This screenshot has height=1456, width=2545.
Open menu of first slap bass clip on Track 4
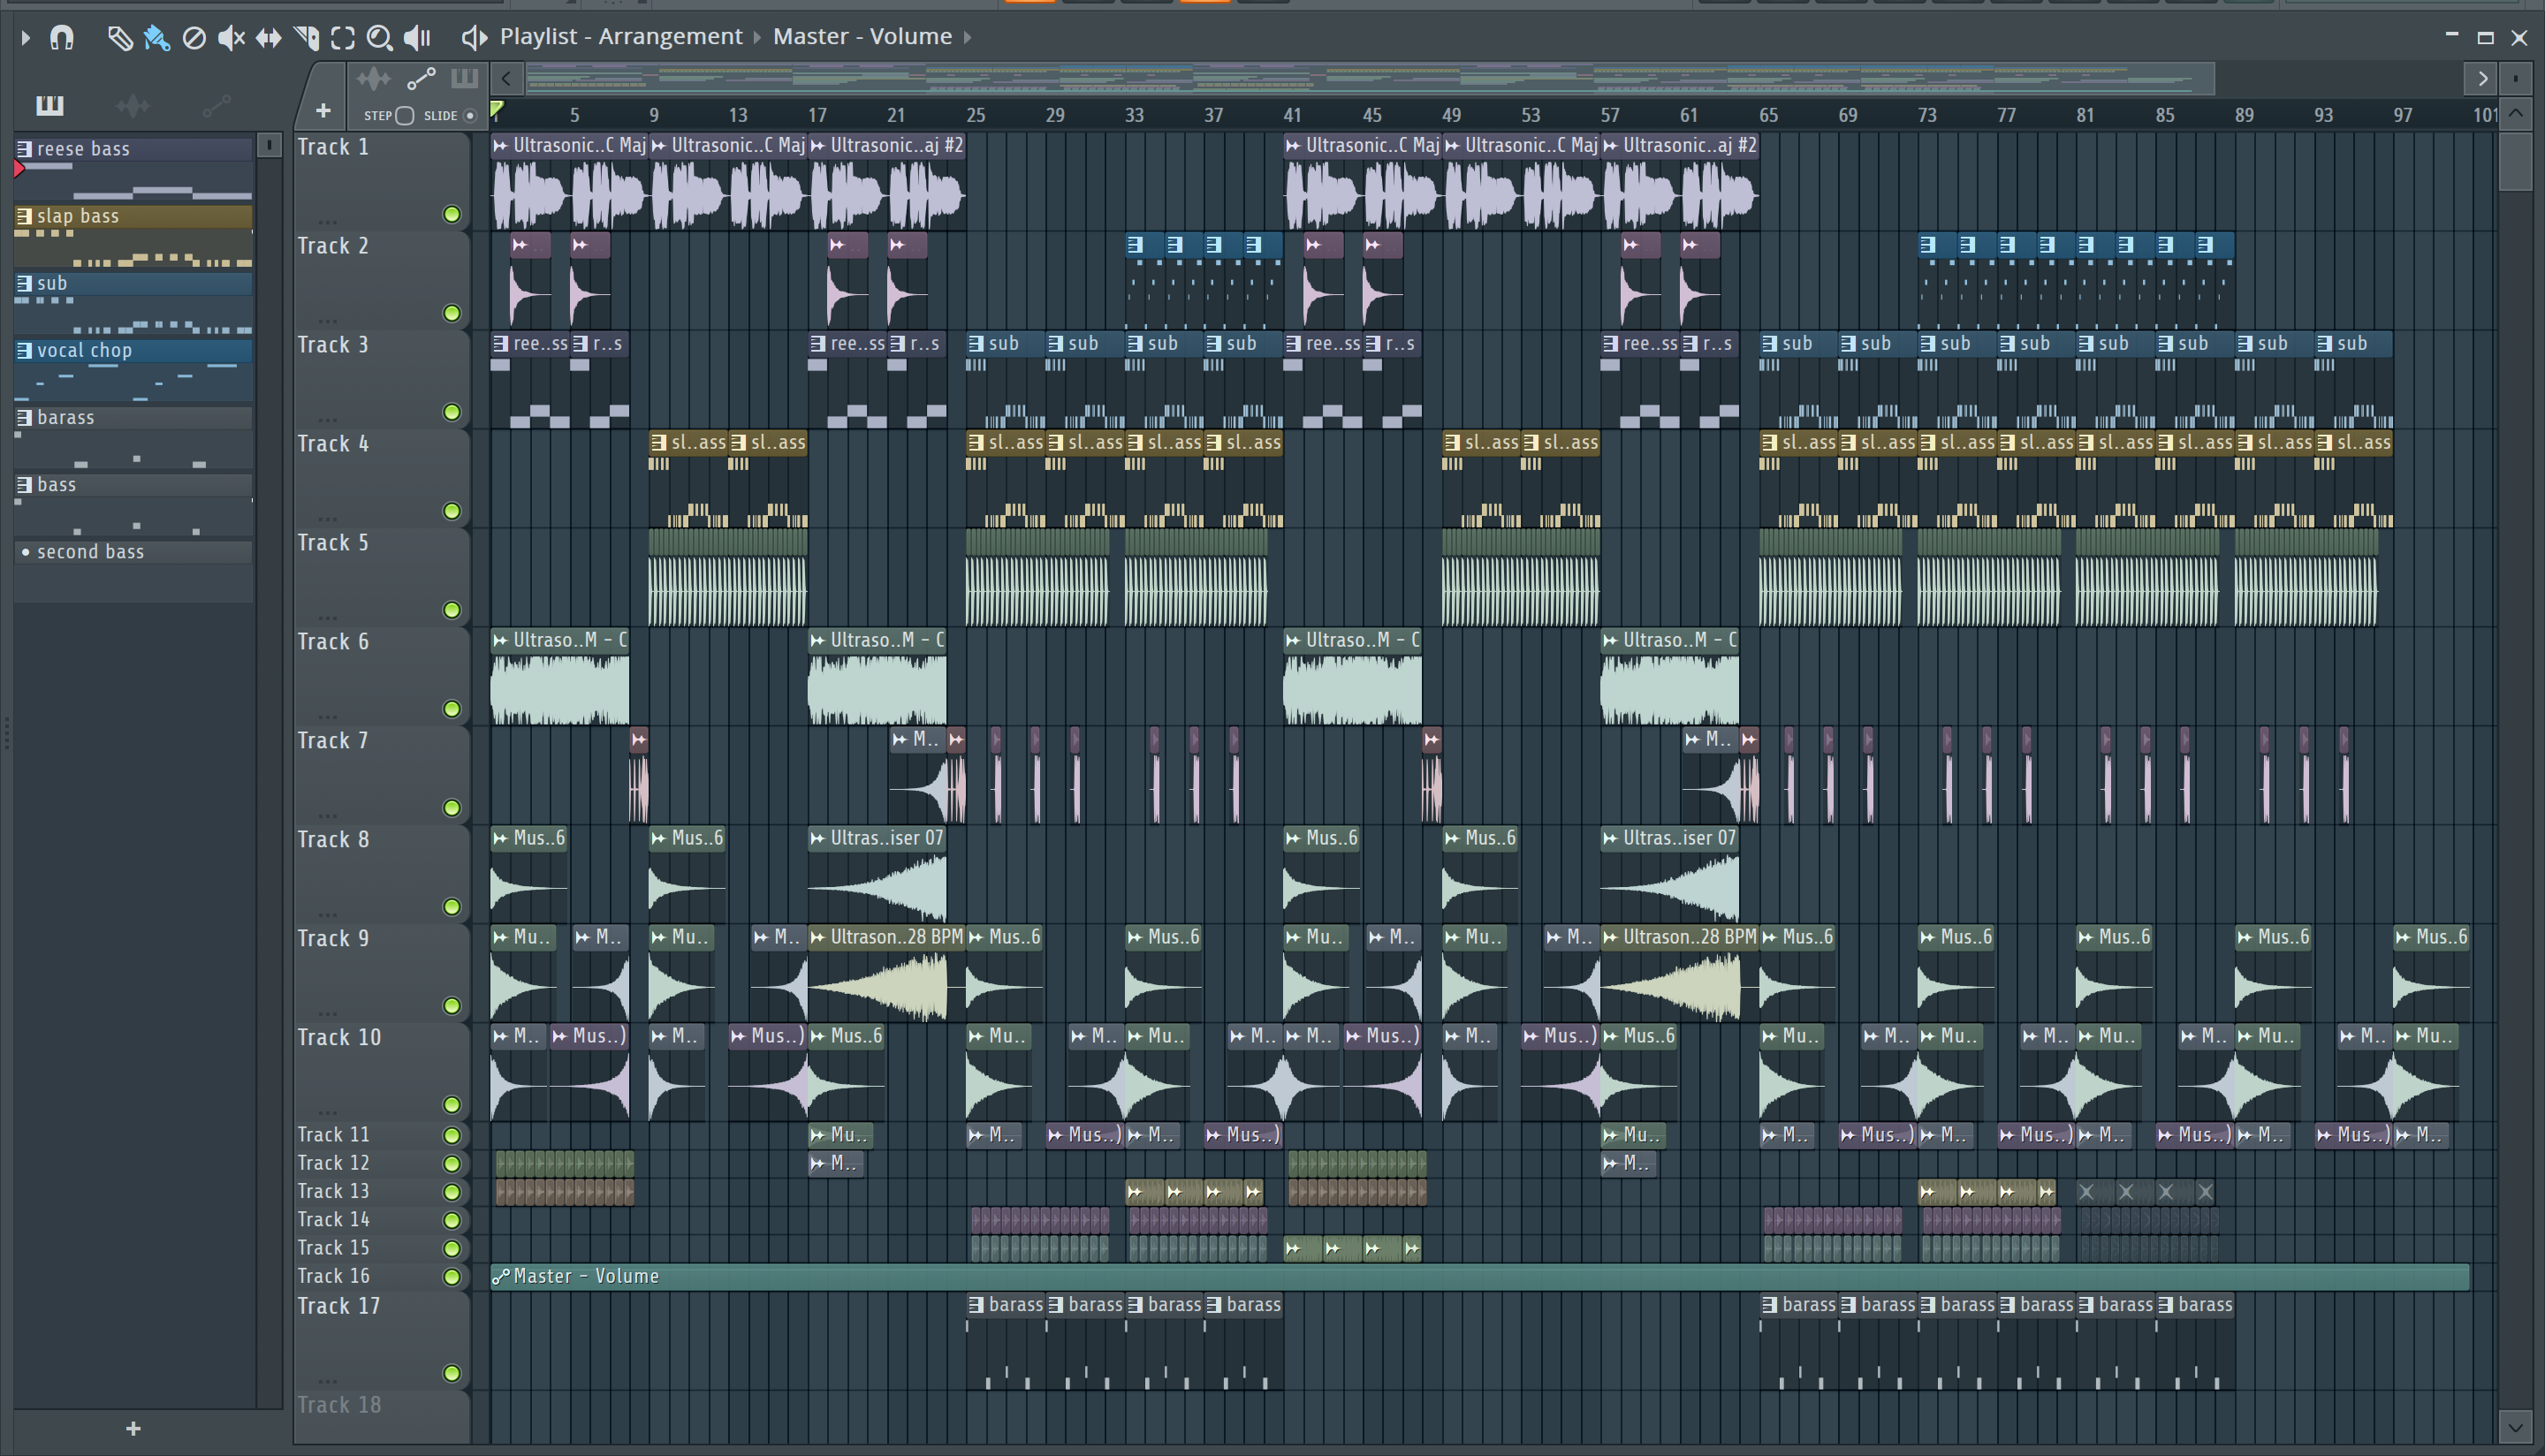click(658, 443)
